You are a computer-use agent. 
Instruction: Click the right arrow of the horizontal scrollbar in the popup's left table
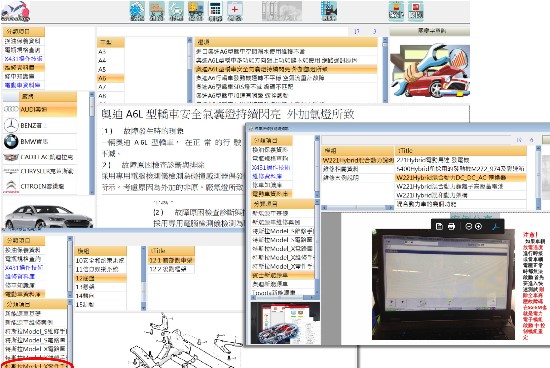point(390,208)
